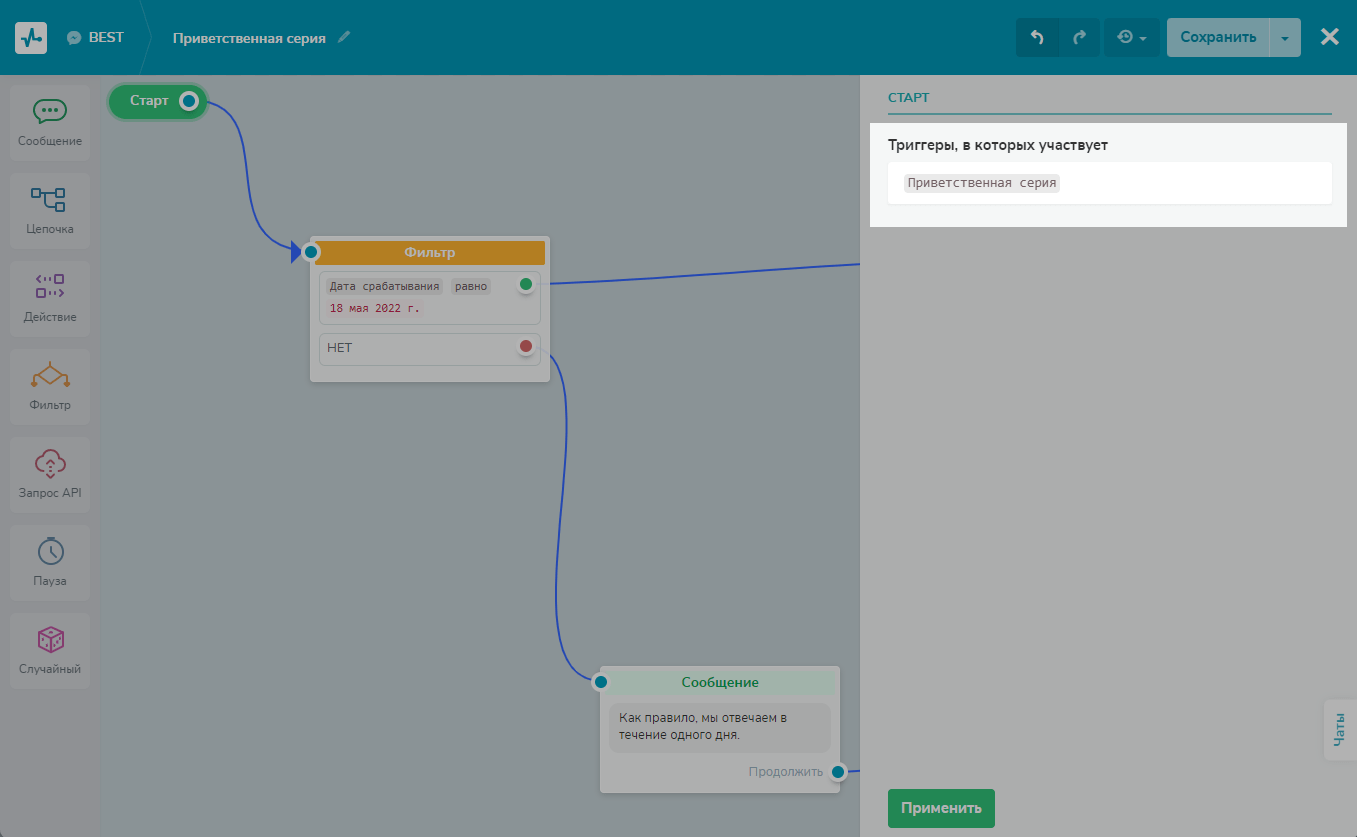
Task: Click the Приветственная серия trigger tag
Action: (980, 183)
